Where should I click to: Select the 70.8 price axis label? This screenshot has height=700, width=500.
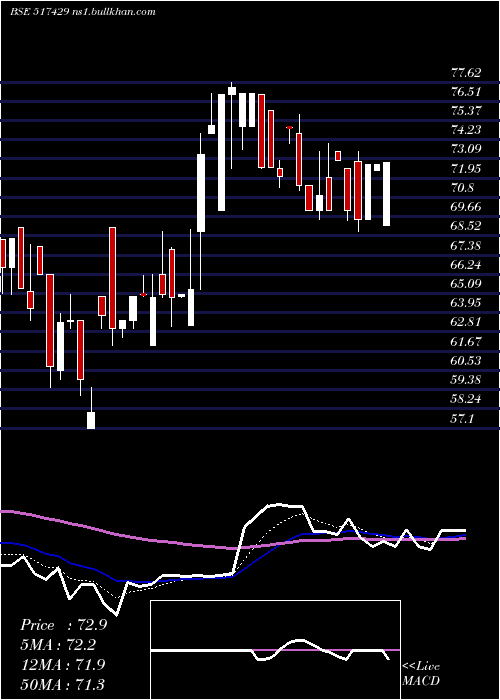pyautogui.click(x=462, y=188)
